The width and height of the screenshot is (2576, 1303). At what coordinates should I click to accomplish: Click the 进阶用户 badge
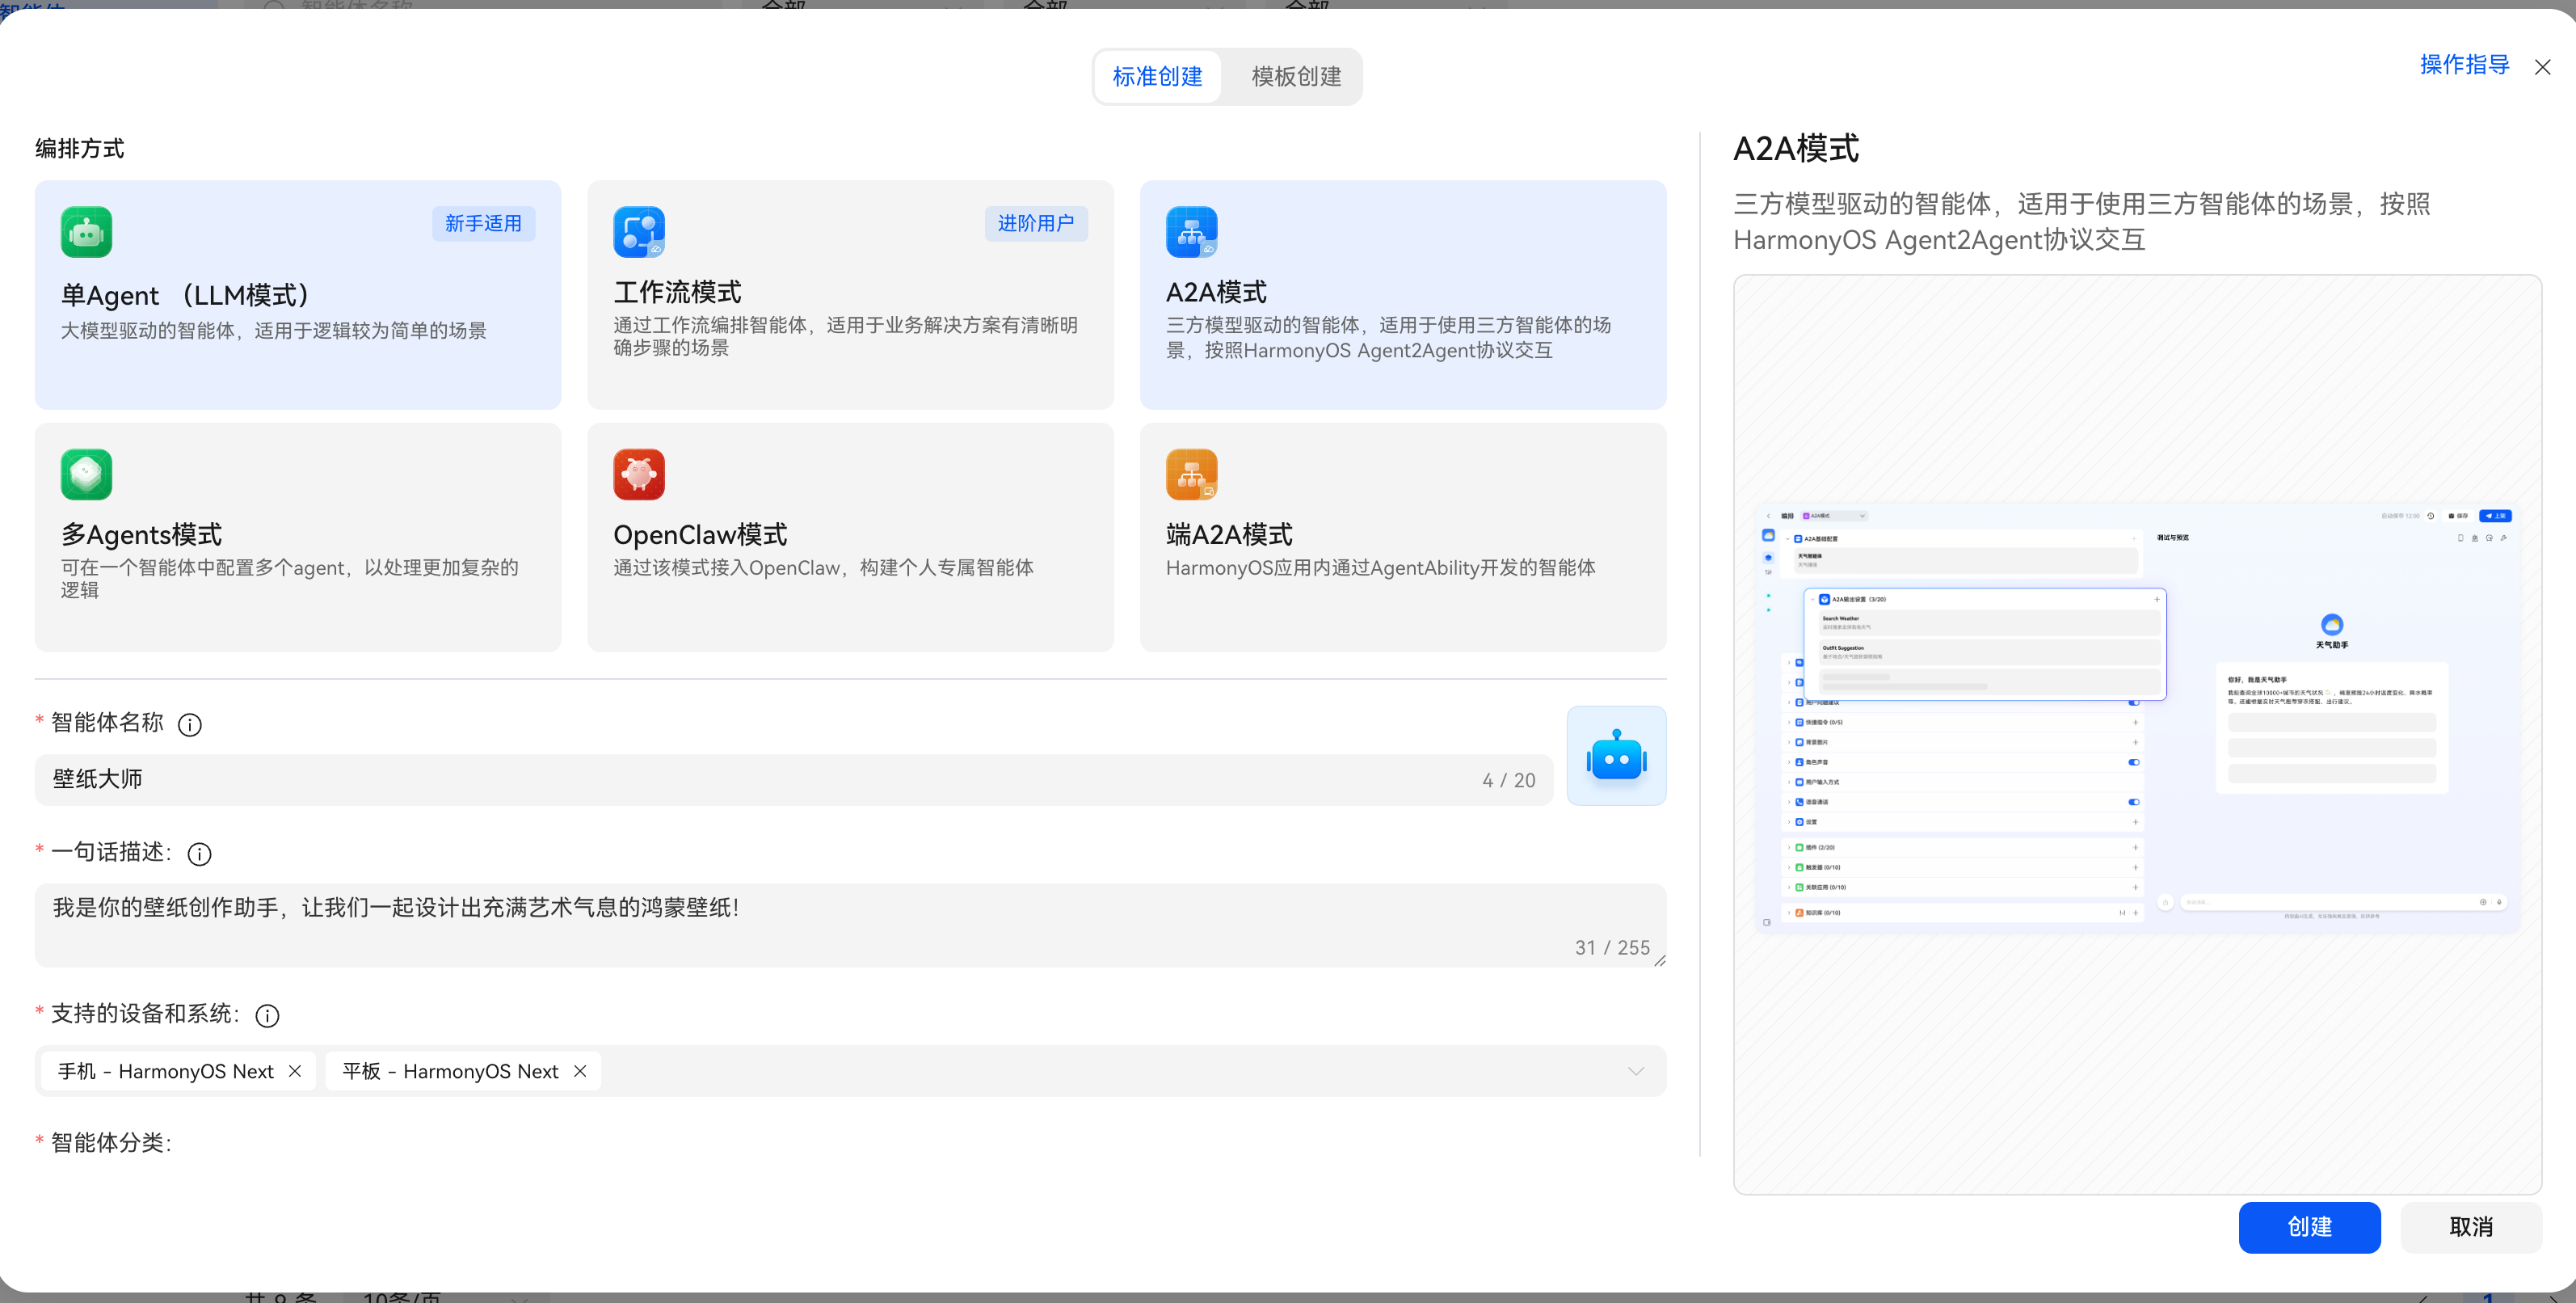[x=1036, y=223]
